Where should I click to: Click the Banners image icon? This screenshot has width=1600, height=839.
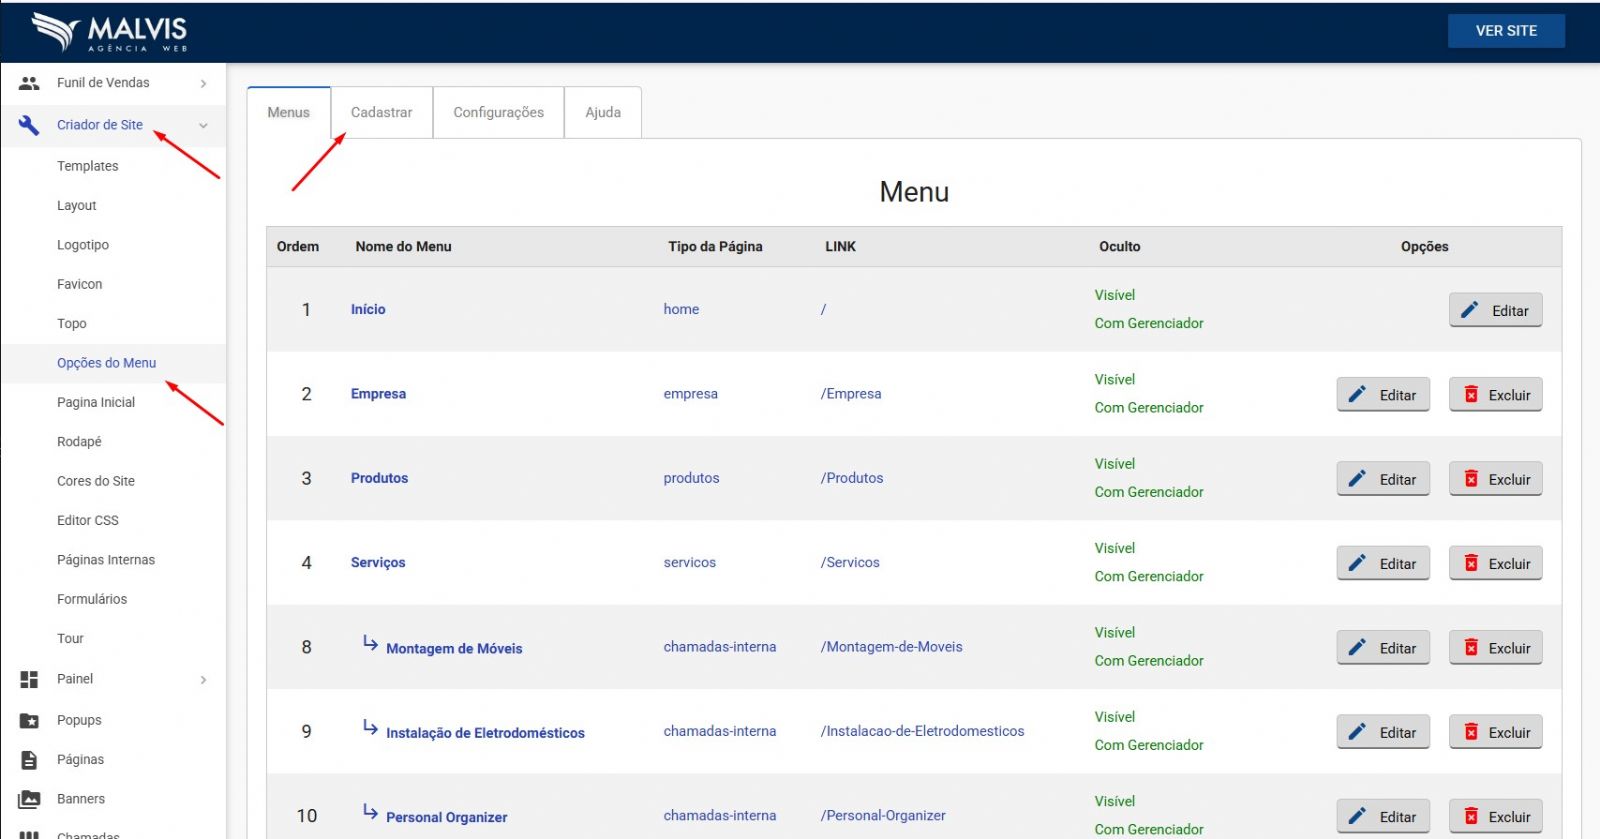29,799
